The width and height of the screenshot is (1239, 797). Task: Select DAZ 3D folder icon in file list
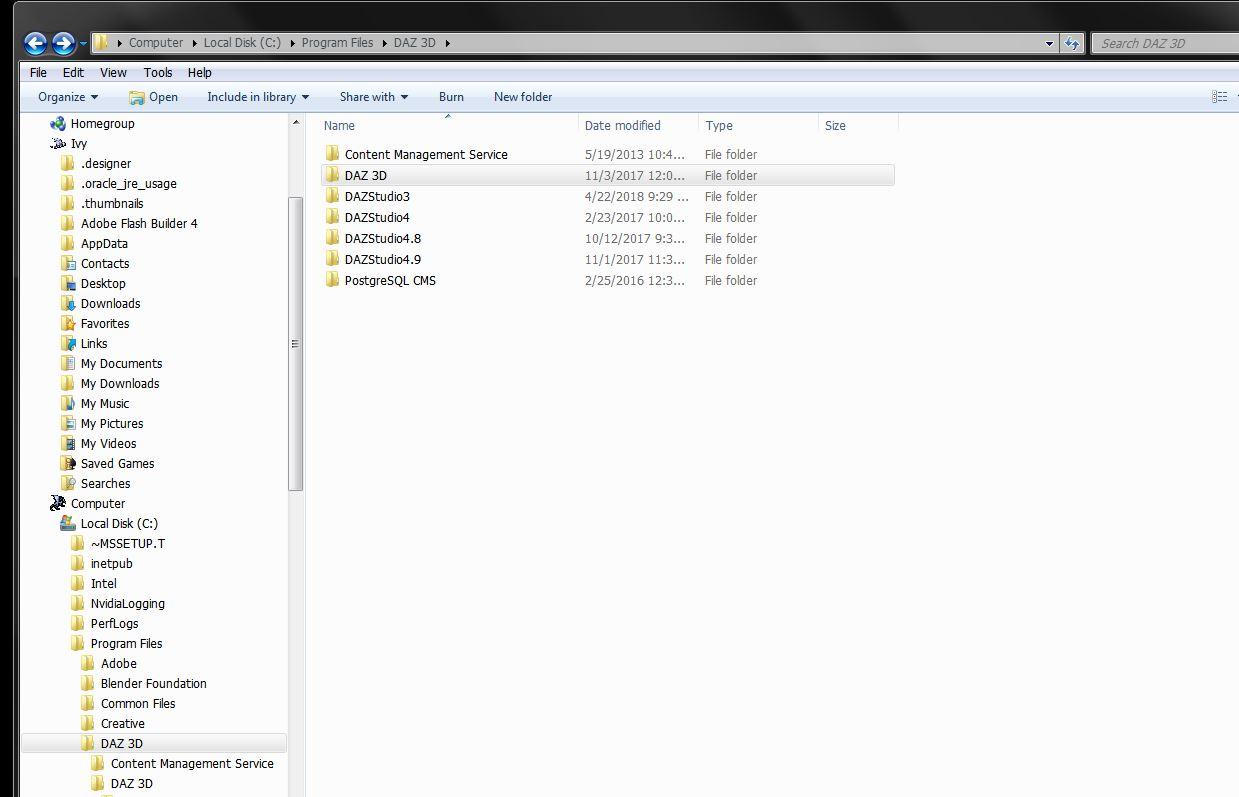coord(333,175)
